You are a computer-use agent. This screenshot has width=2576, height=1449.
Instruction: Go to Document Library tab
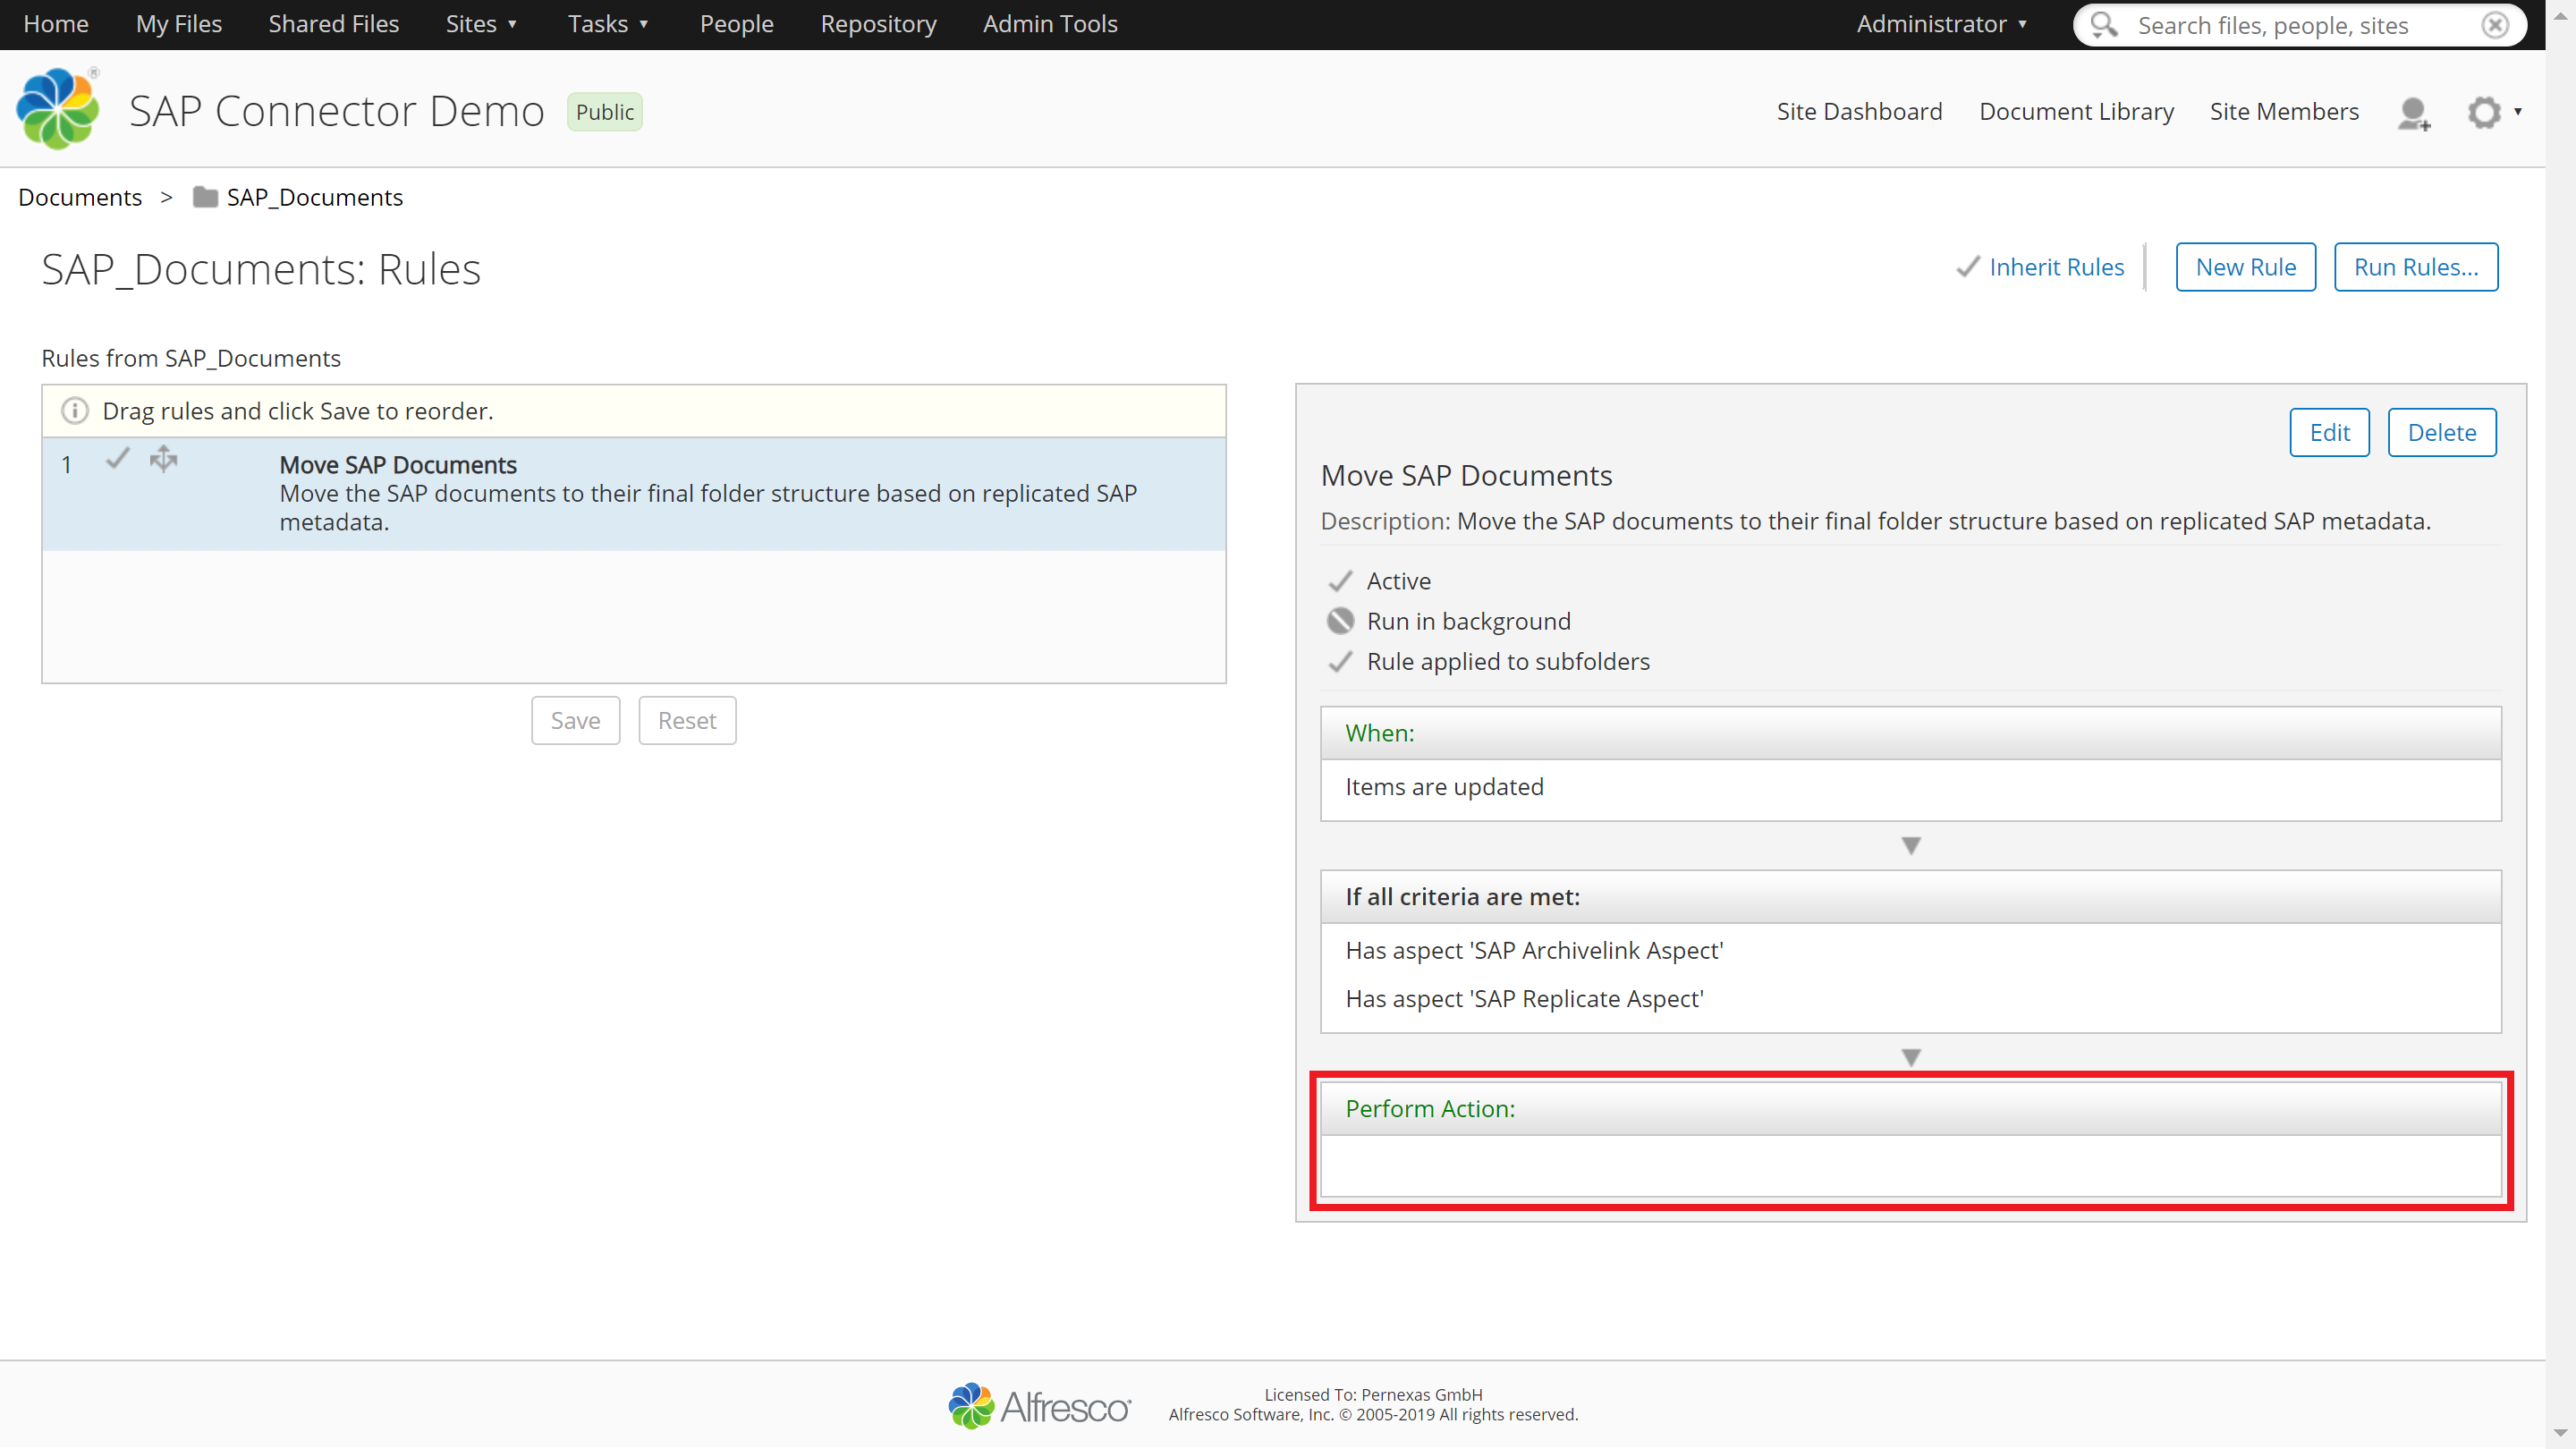pyautogui.click(x=2076, y=112)
